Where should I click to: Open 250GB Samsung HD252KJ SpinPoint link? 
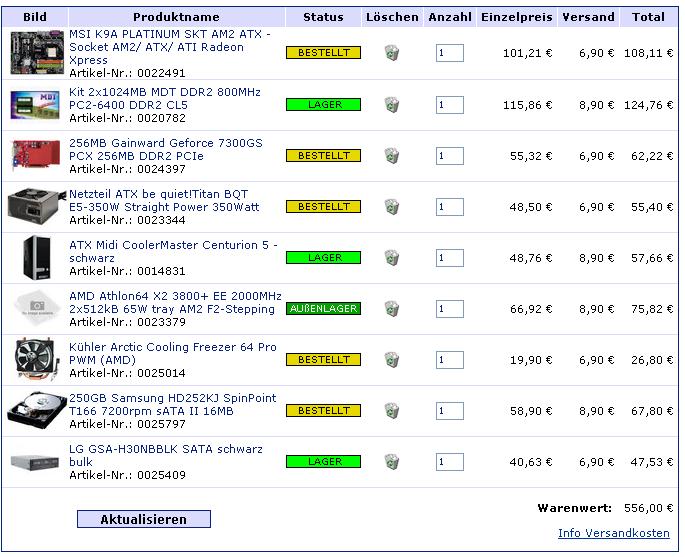tap(173, 405)
